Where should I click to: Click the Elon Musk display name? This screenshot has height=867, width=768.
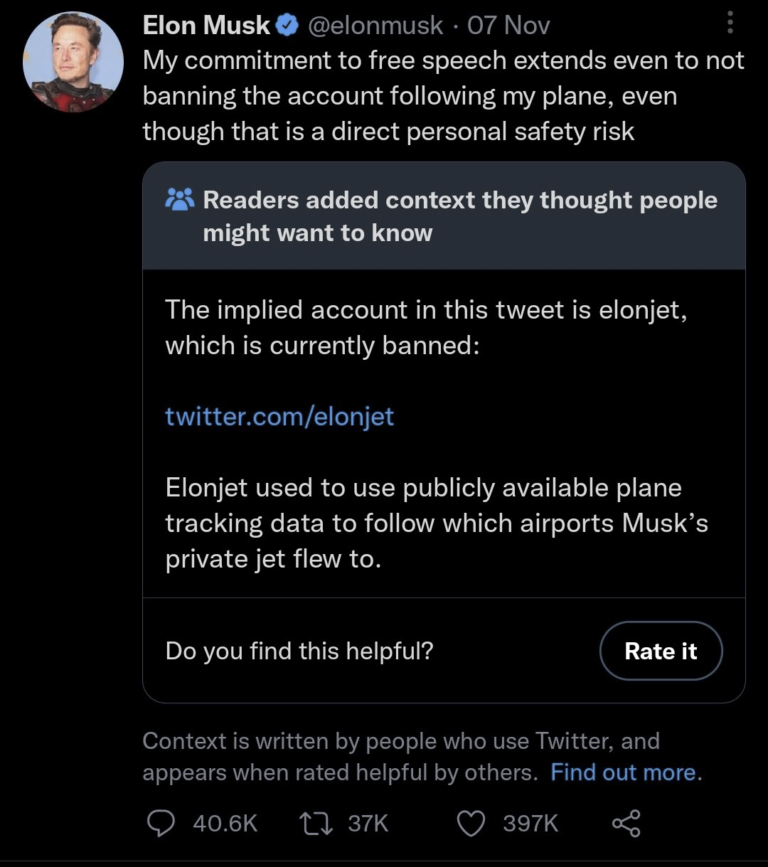click(206, 25)
